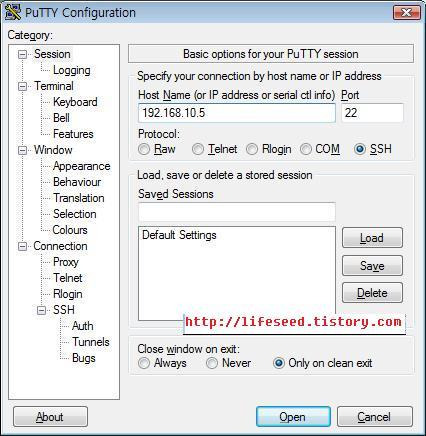Click the Saved Sessions name field
Screen dimensions: 426x436
(237, 212)
